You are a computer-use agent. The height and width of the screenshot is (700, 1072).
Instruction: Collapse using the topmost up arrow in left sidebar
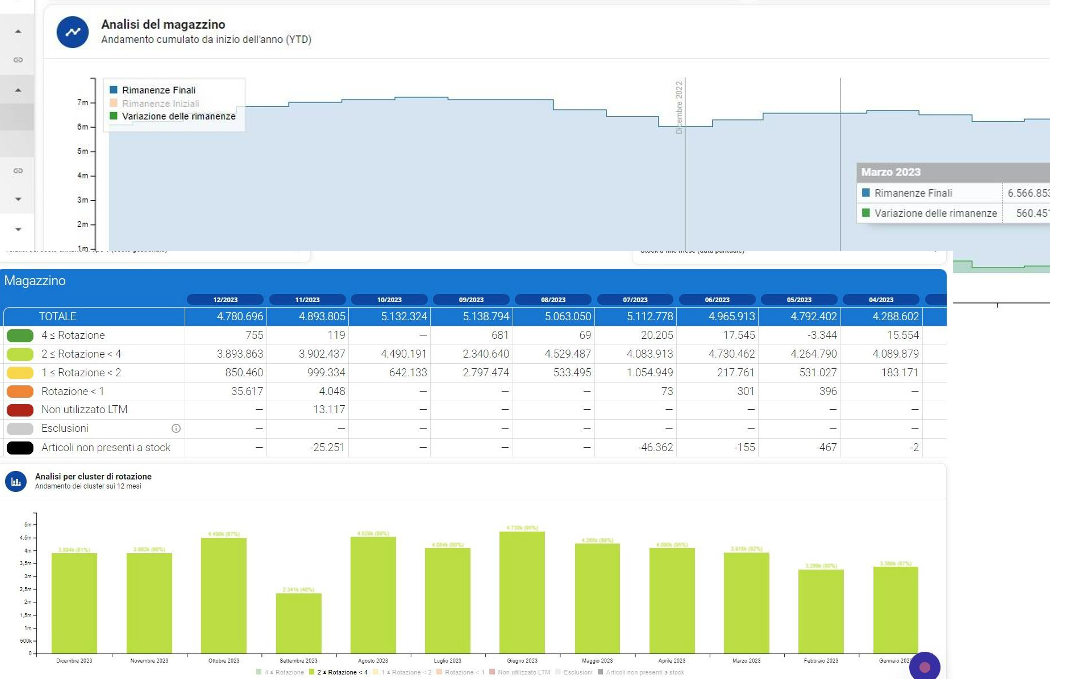18,31
